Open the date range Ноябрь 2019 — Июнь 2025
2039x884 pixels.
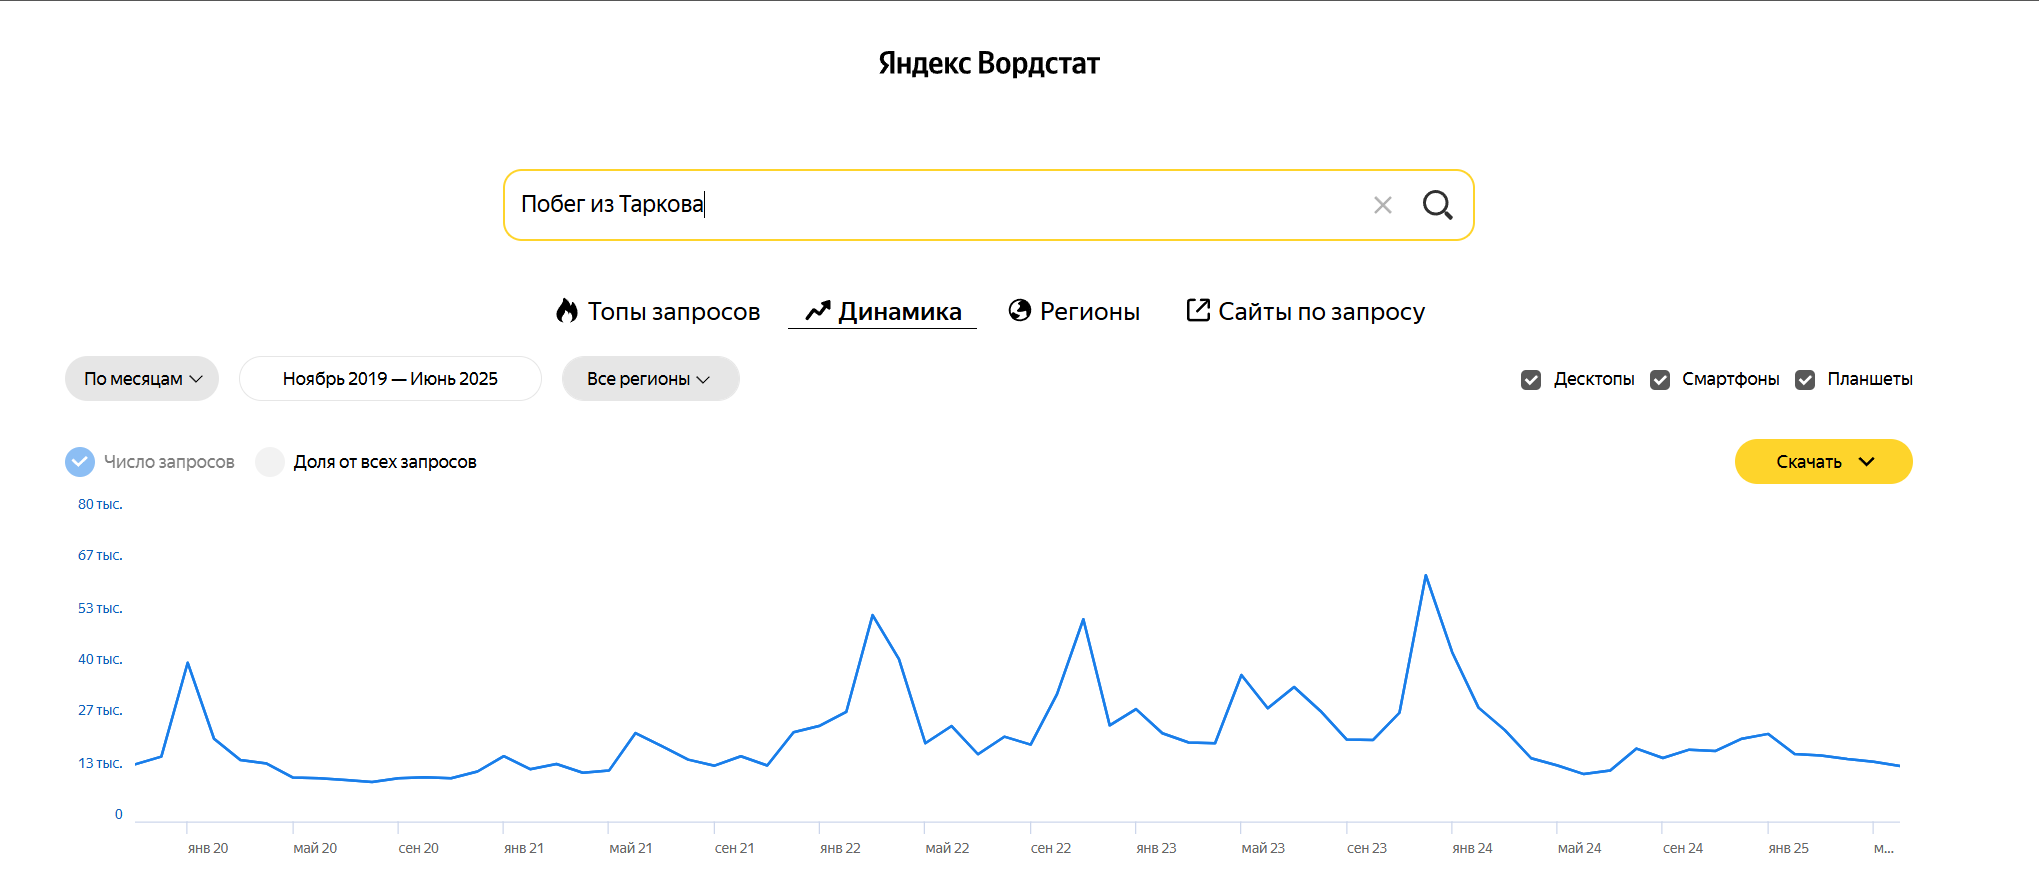[x=390, y=379]
